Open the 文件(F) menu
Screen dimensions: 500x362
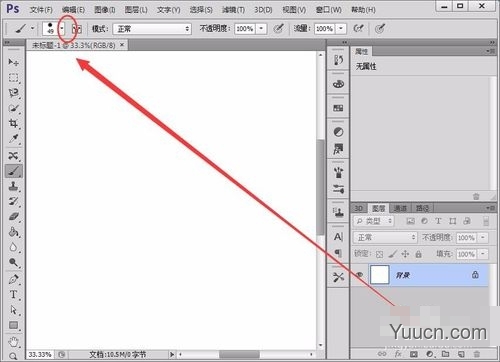41,10
